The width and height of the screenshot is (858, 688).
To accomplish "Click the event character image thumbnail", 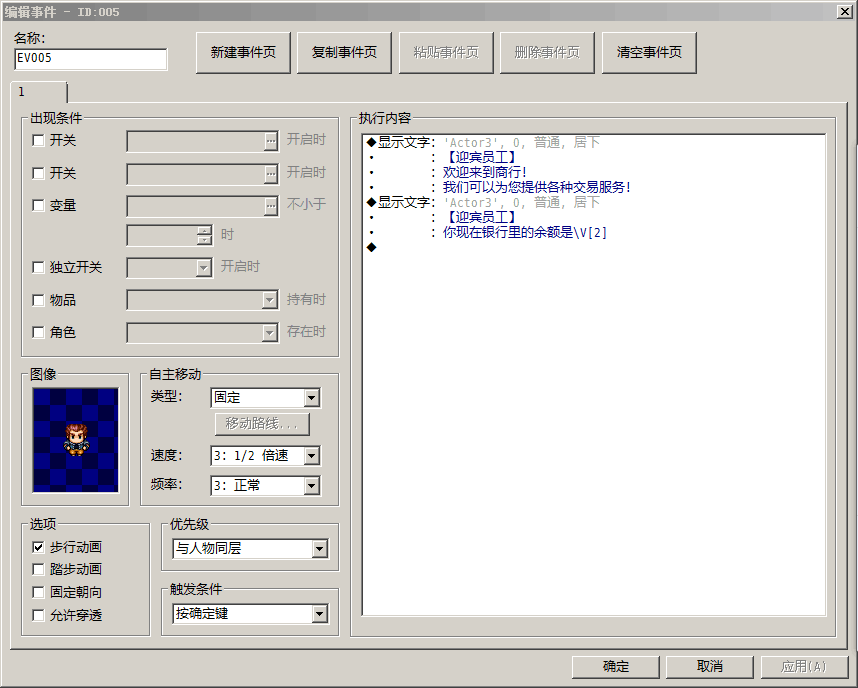I will 76,440.
